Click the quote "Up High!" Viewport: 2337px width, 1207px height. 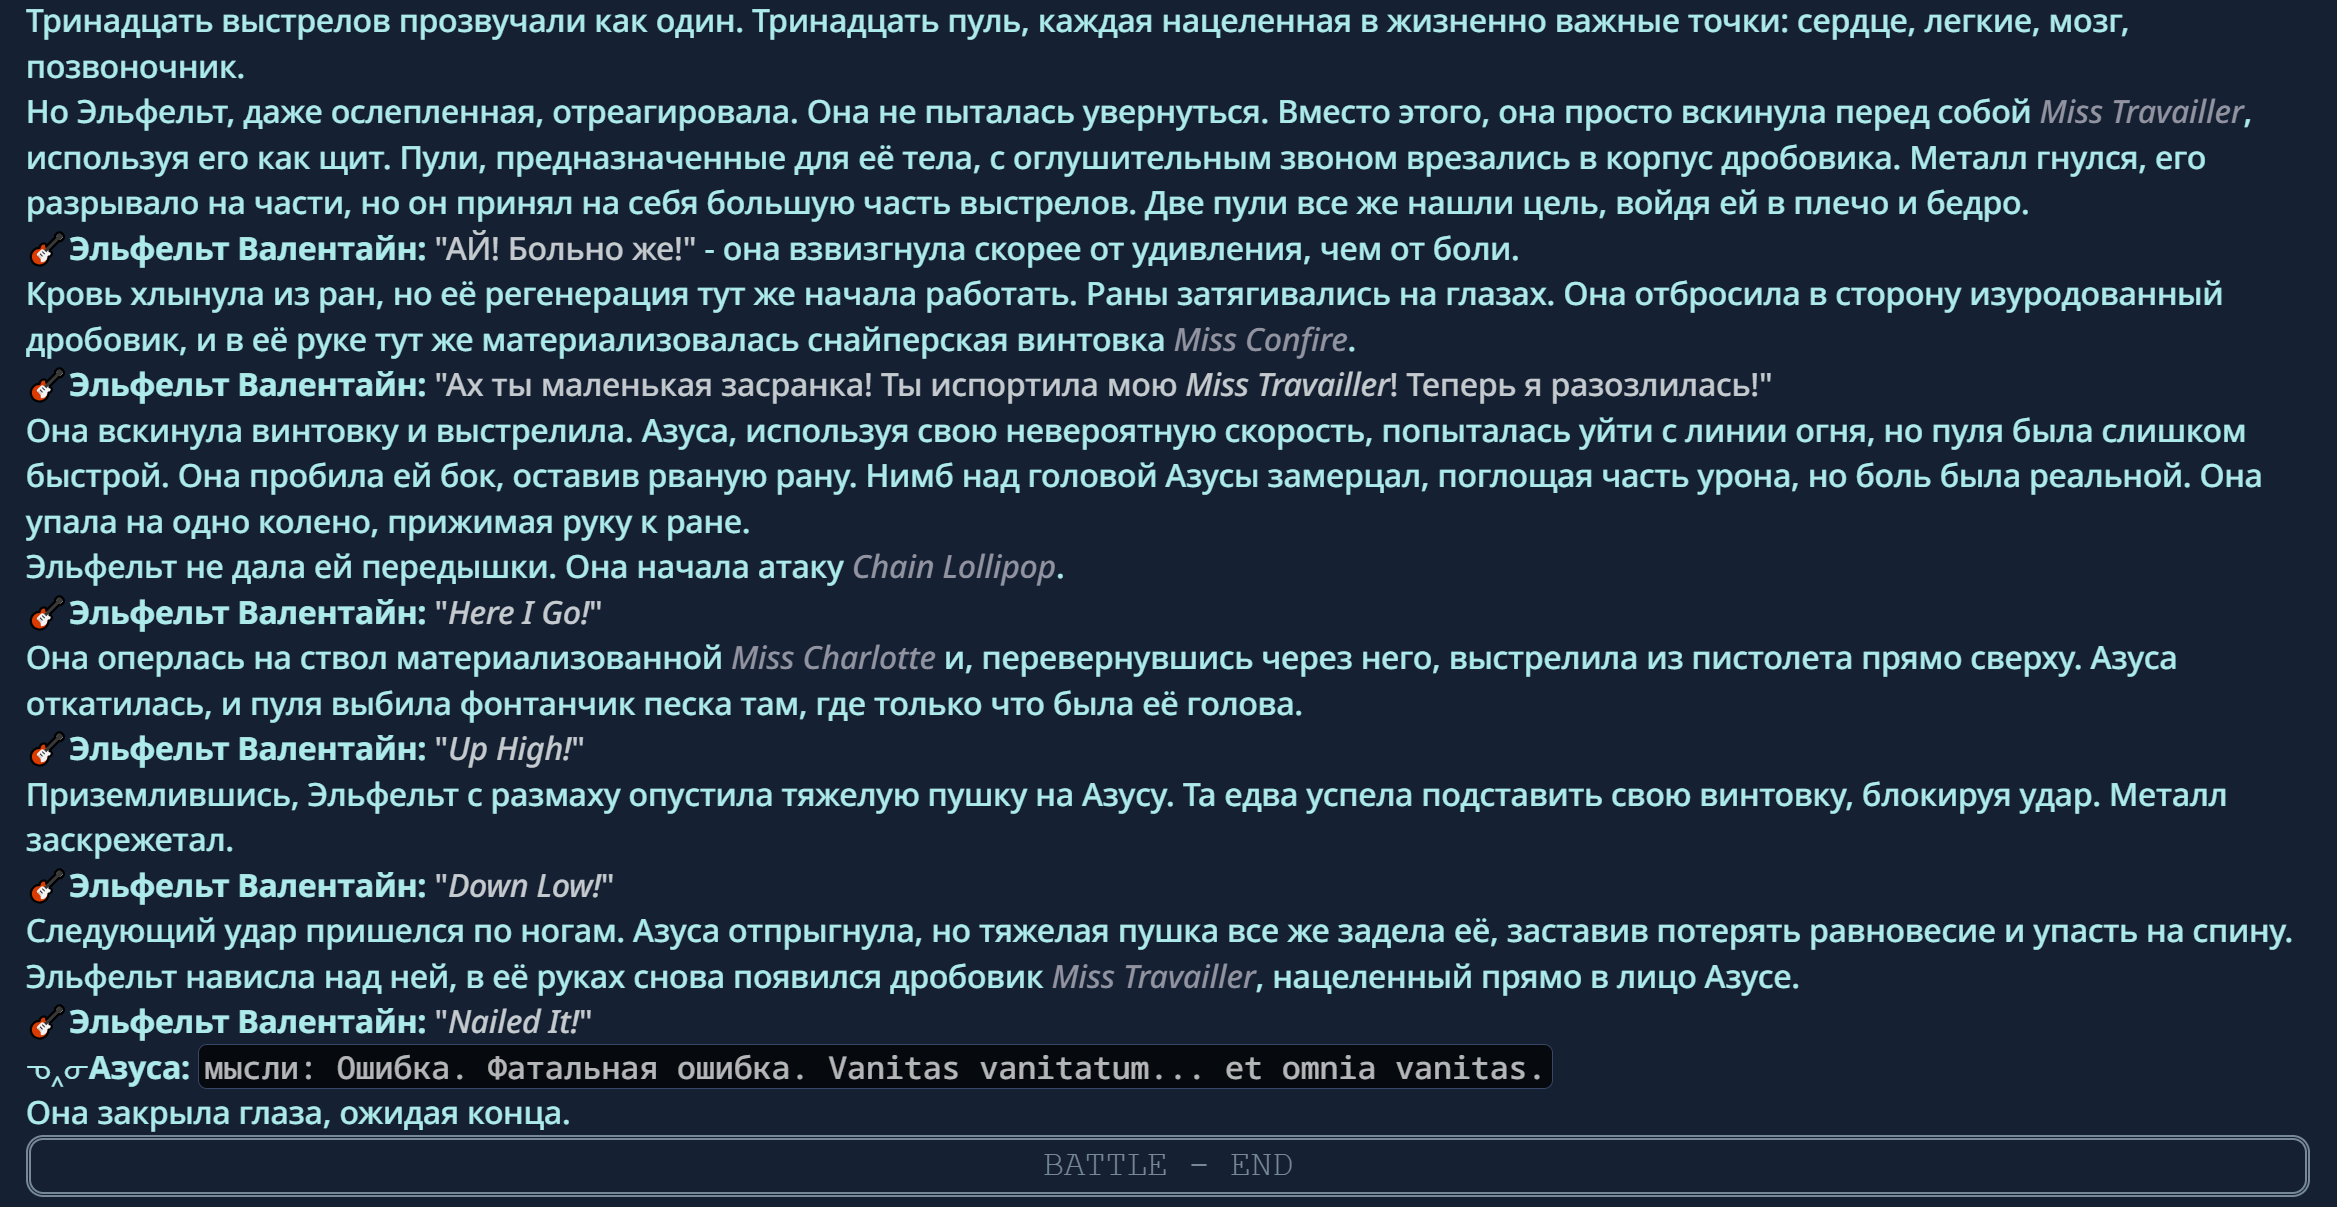(510, 749)
